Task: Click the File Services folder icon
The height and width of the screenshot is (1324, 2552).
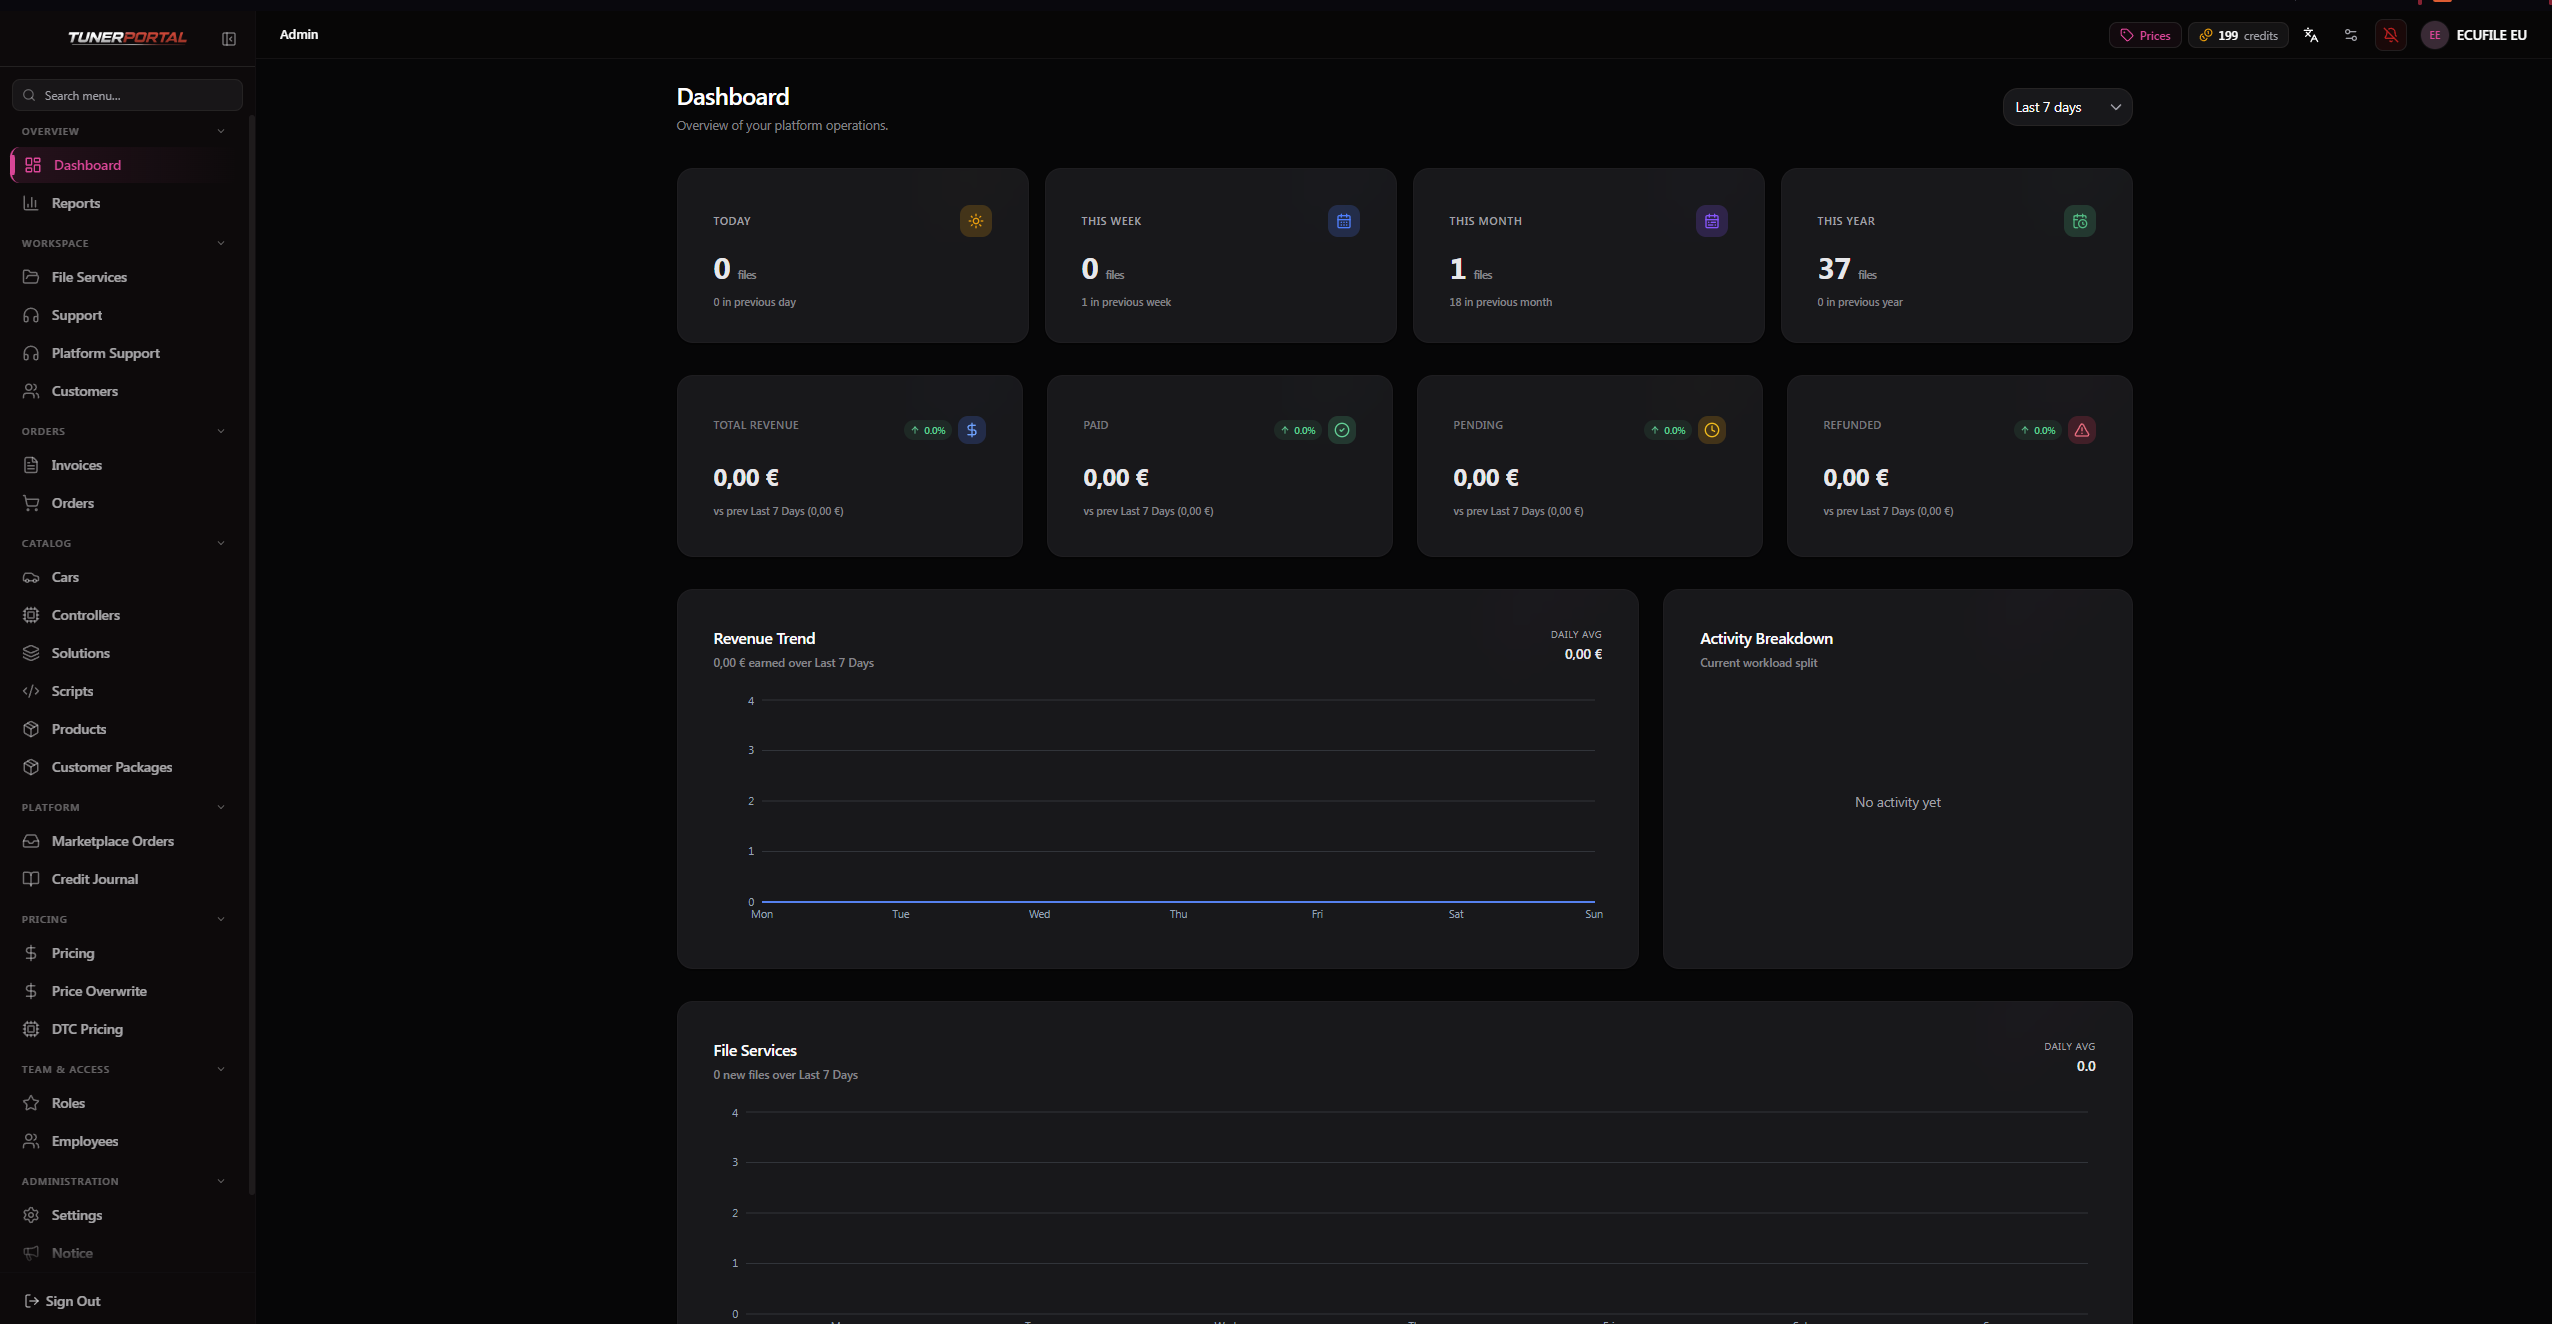Action: (31, 277)
